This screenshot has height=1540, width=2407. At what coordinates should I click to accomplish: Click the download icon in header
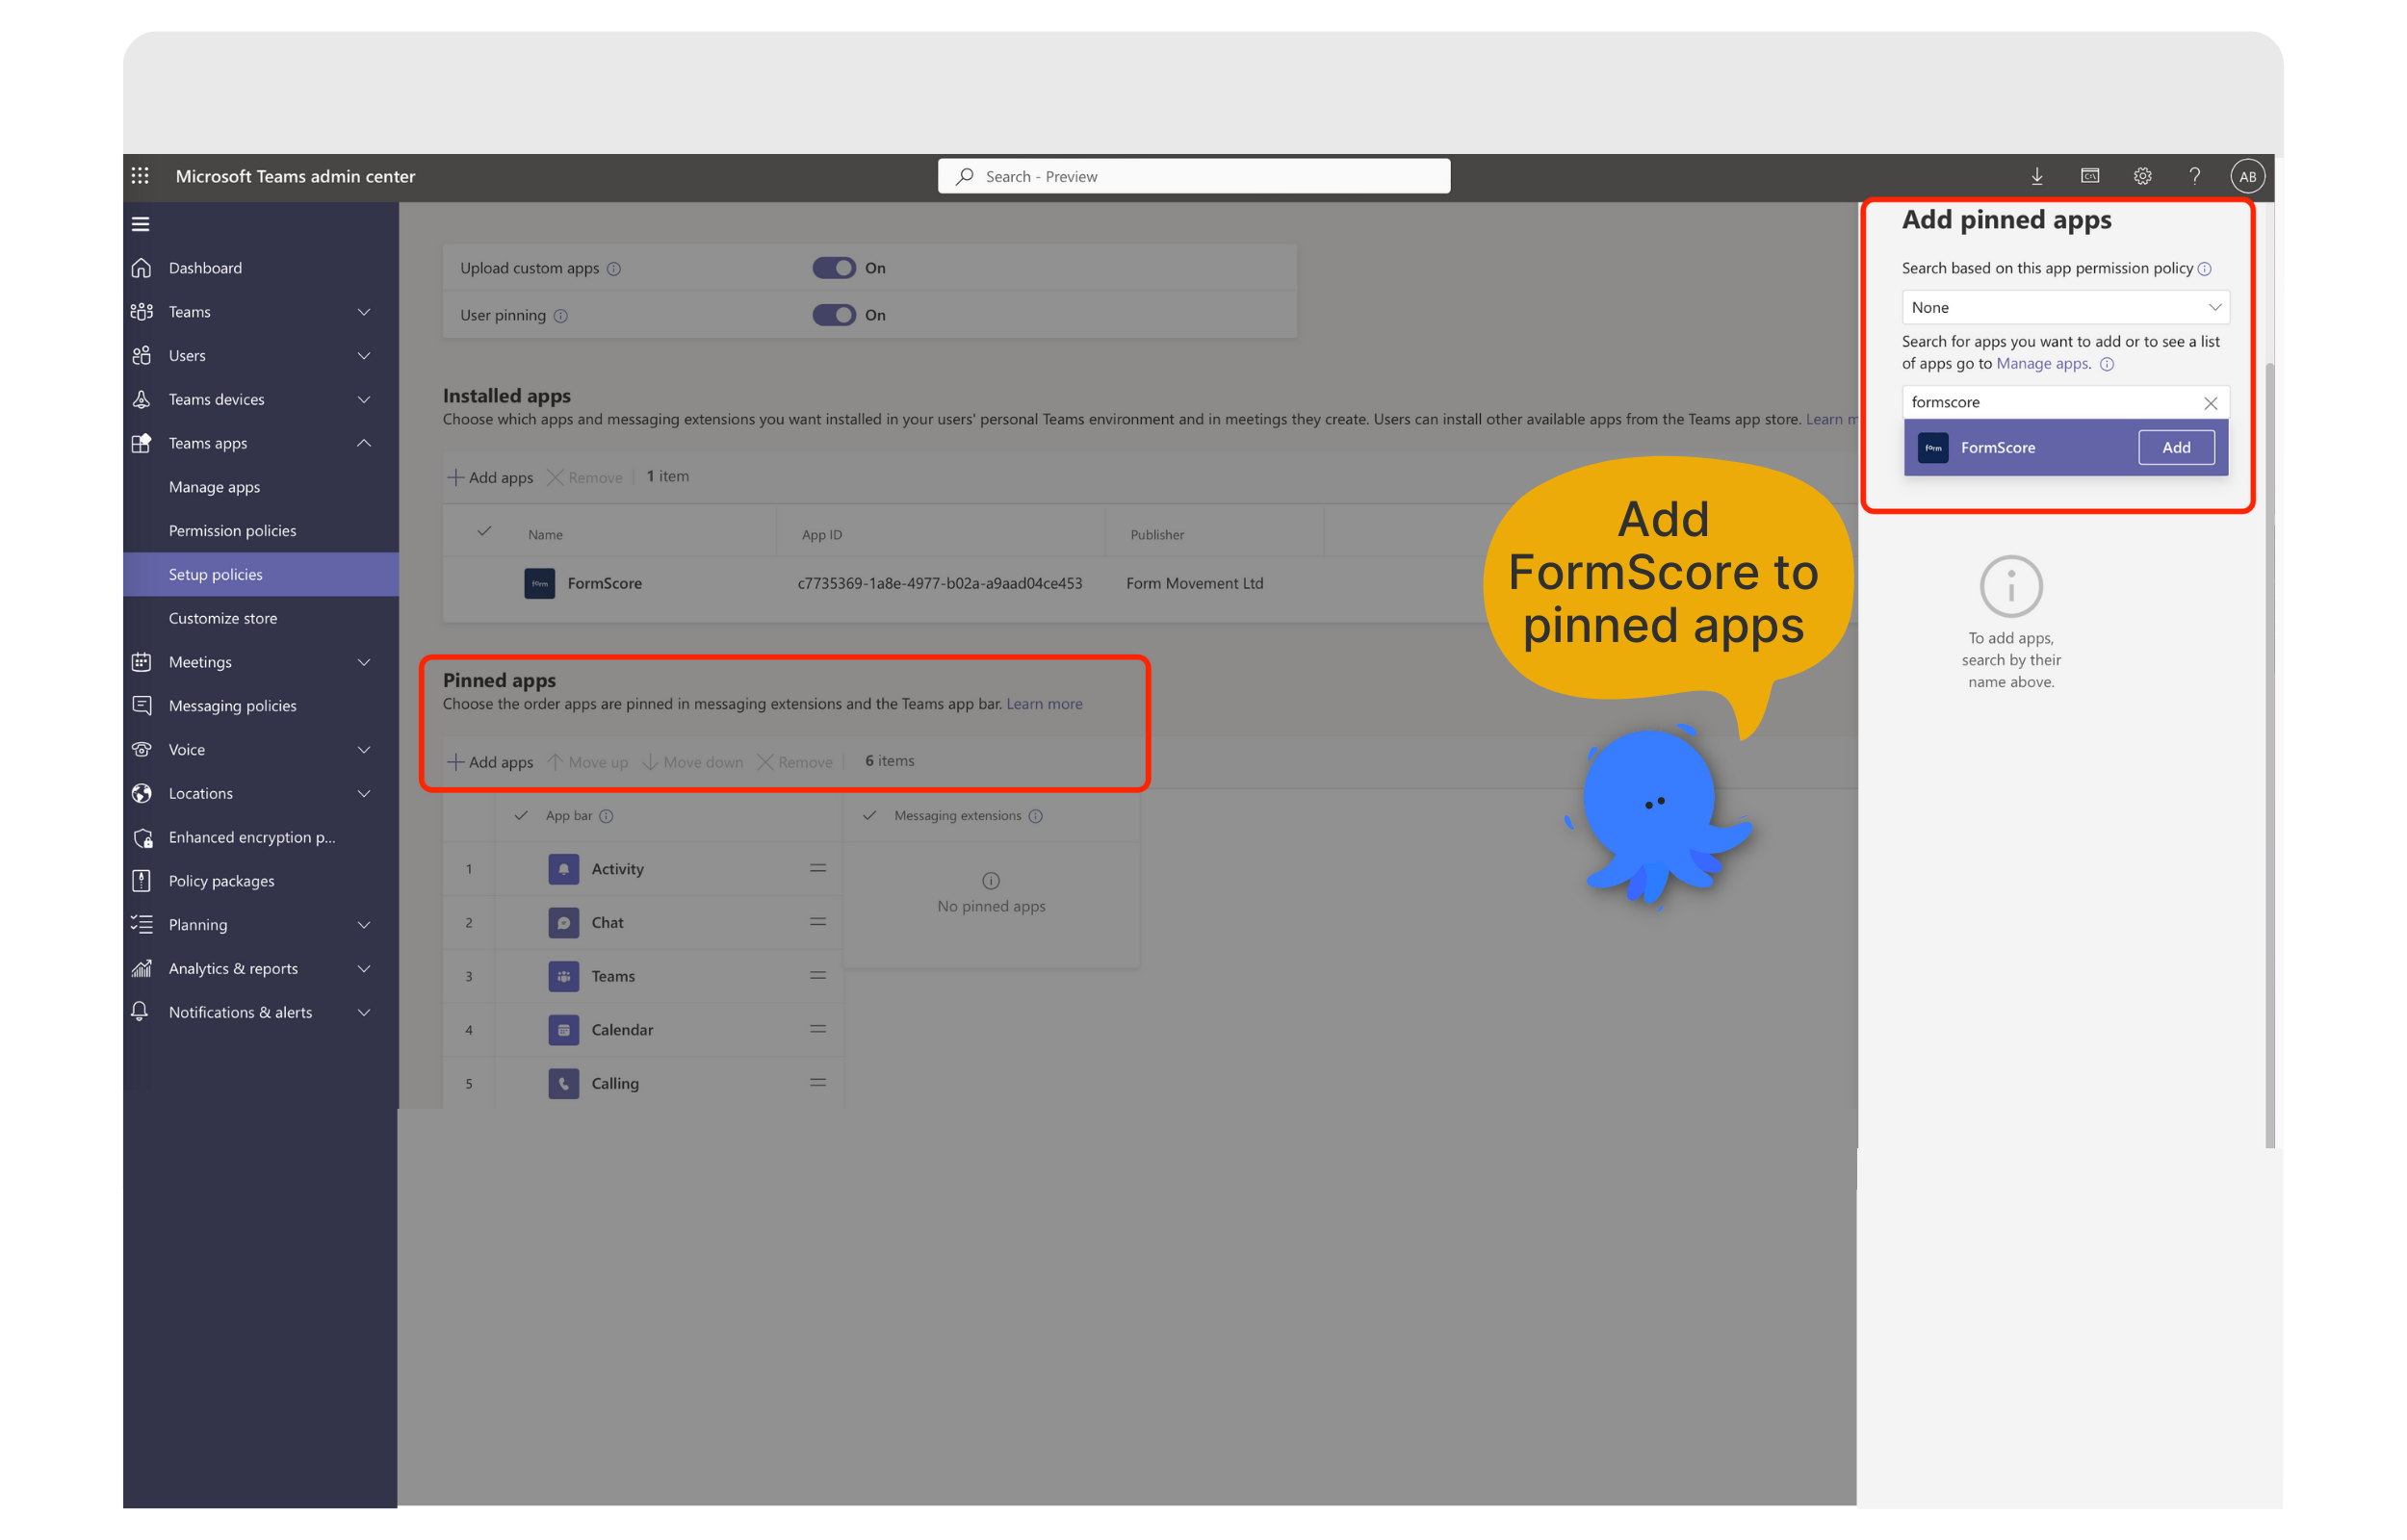tap(2036, 176)
